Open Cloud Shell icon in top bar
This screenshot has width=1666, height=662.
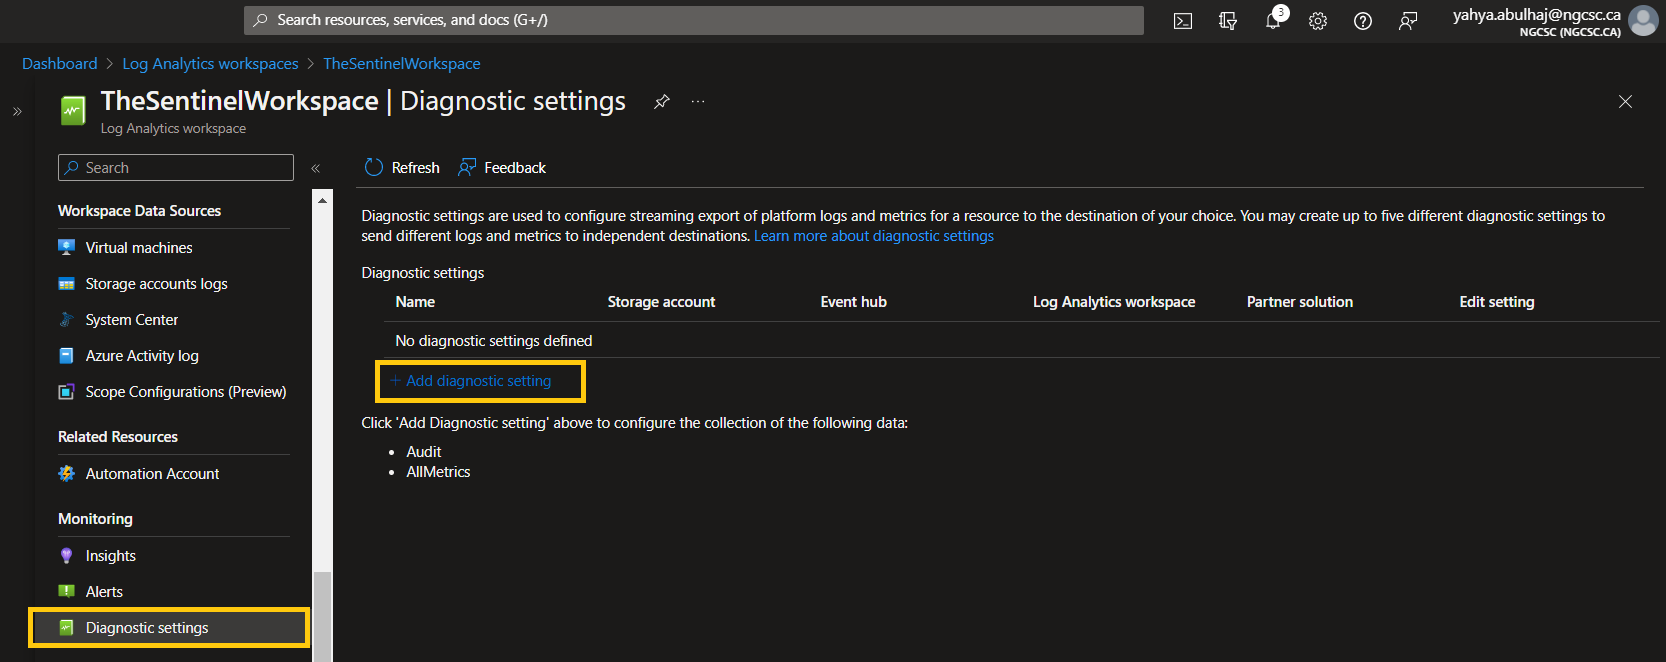pos(1182,21)
